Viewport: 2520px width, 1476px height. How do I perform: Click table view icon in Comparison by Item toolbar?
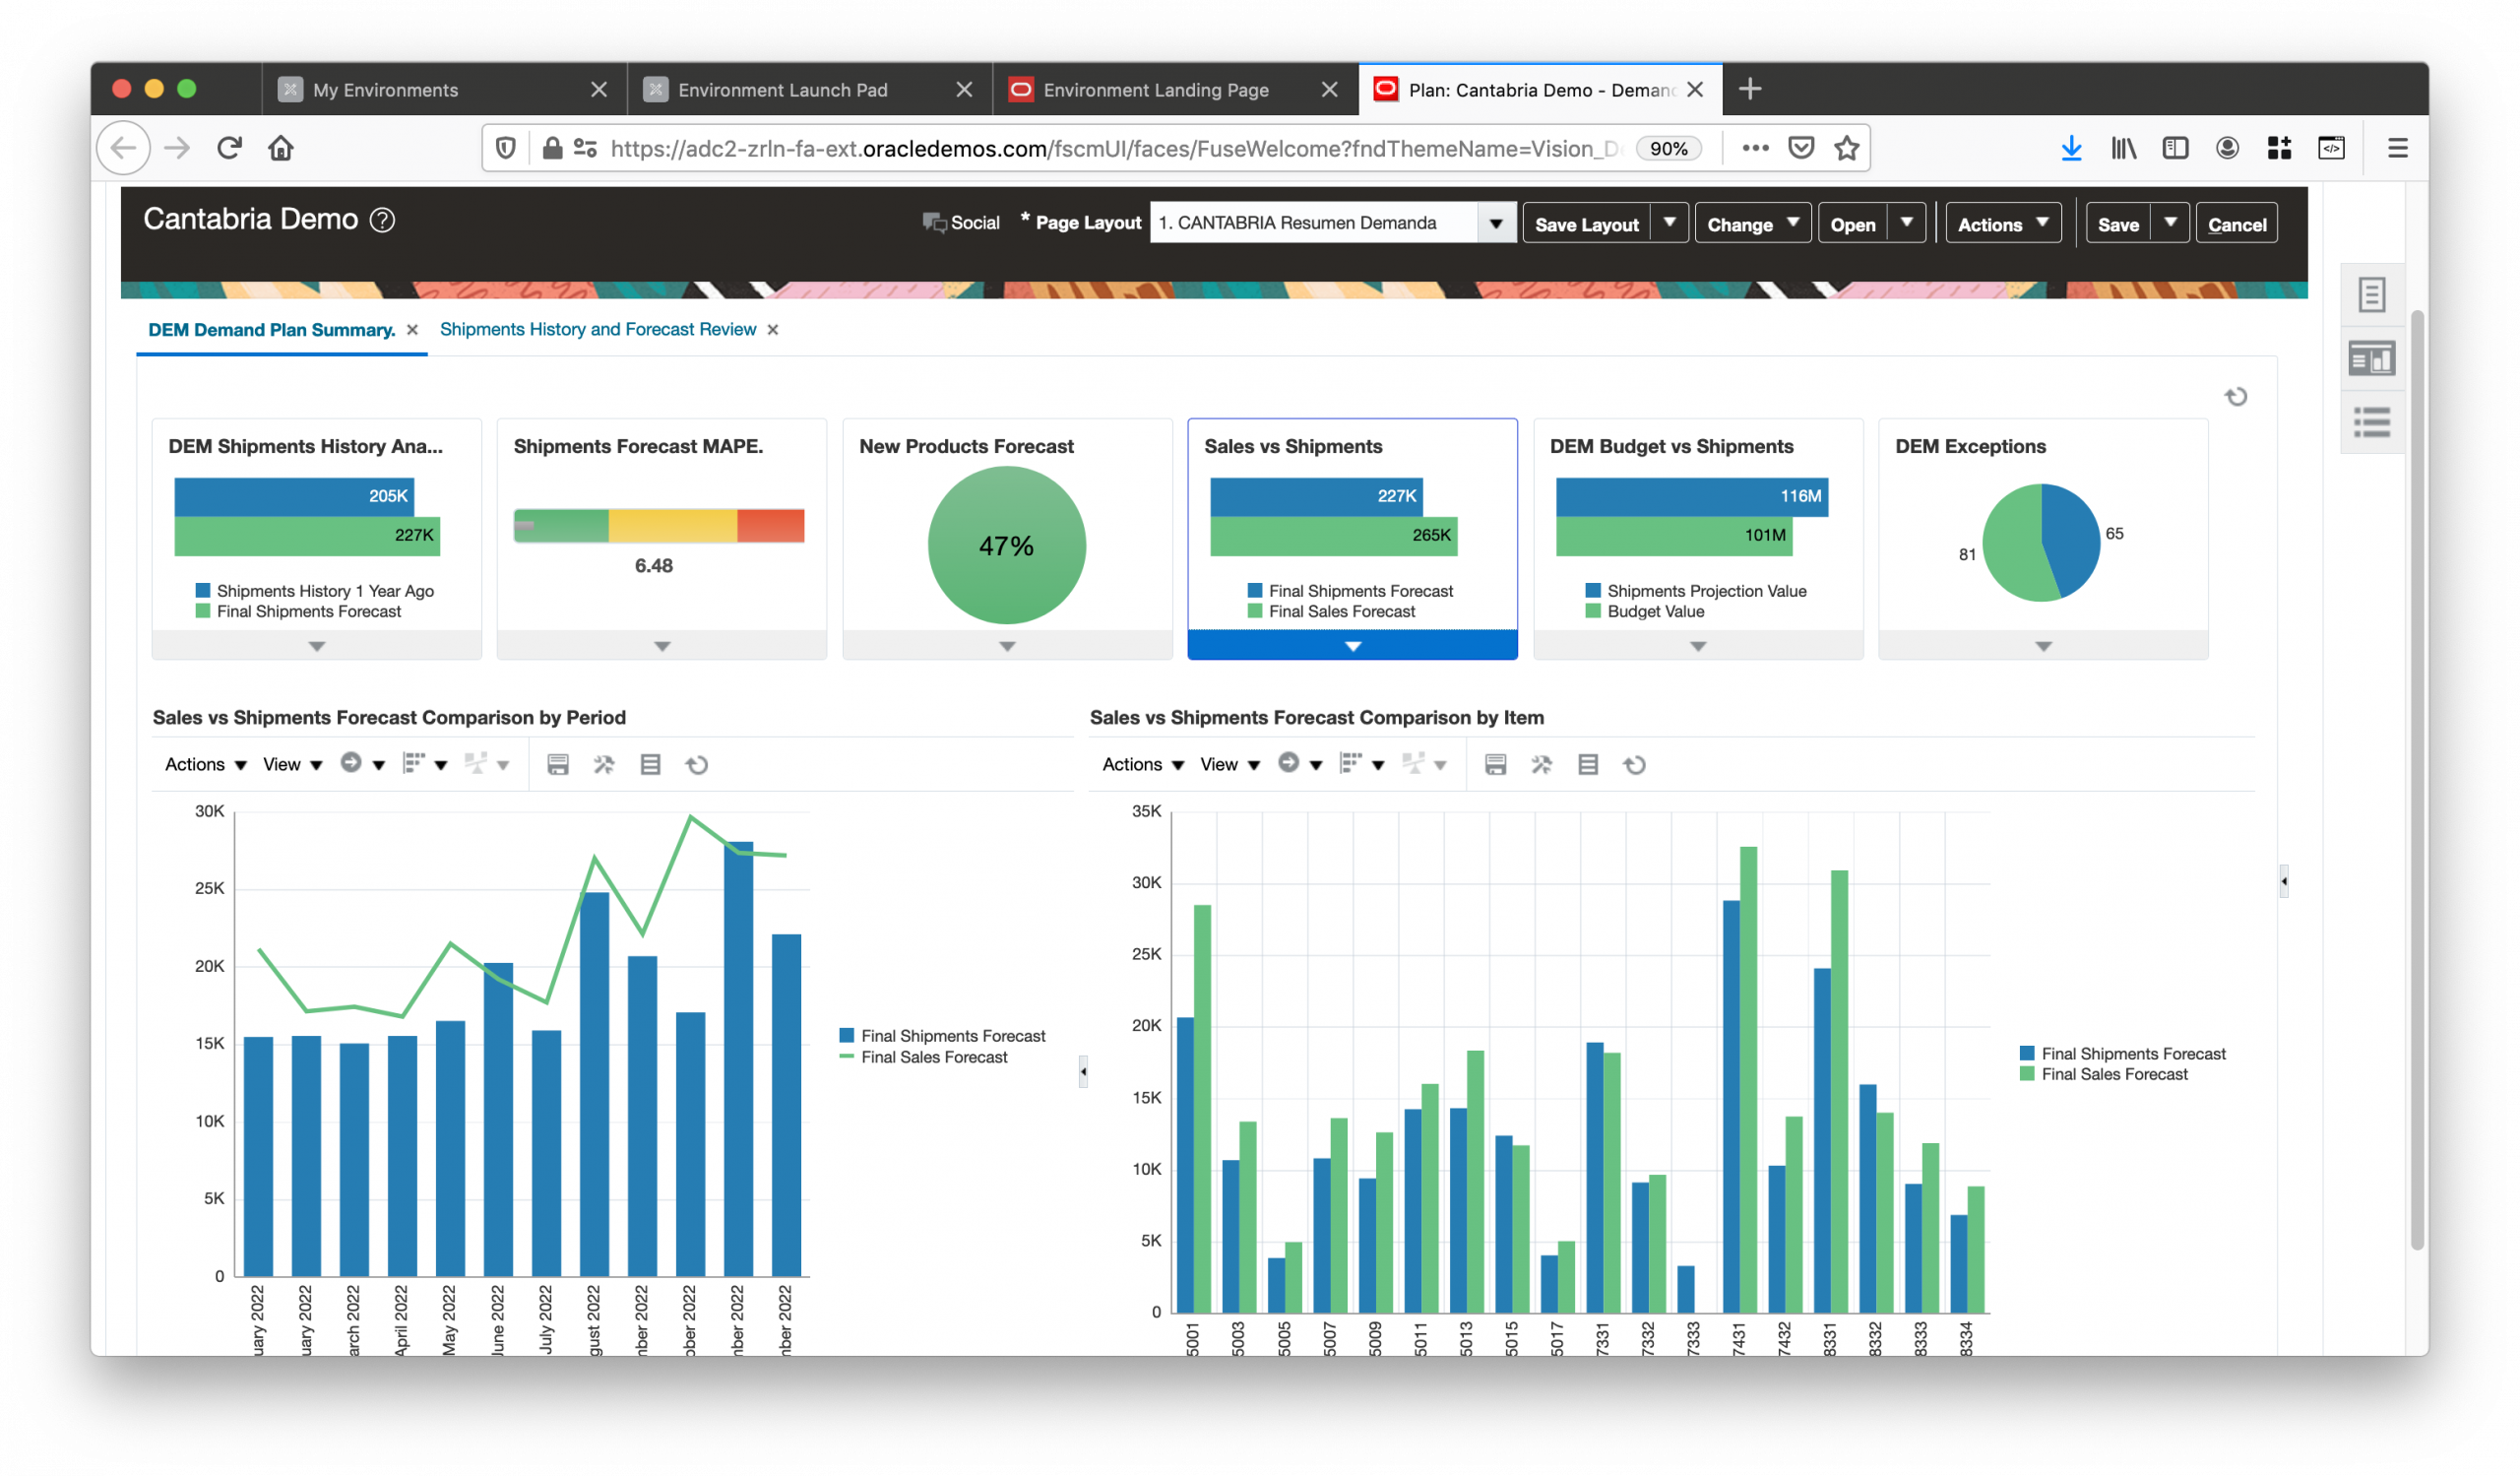point(1587,765)
